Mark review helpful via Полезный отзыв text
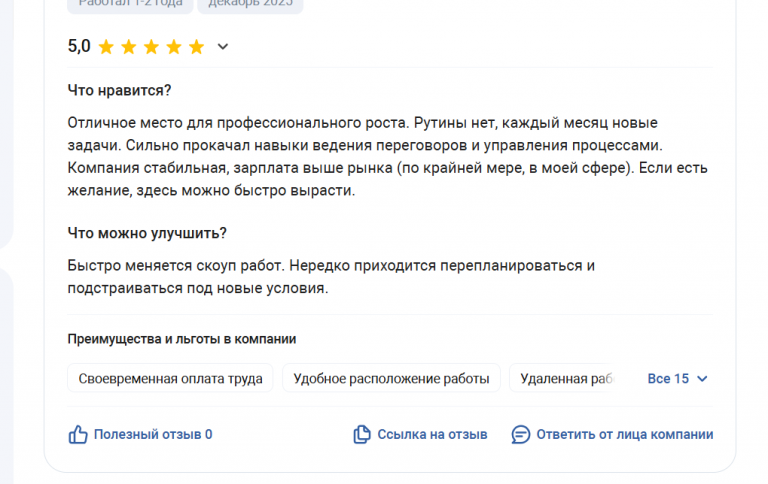This screenshot has height=484, width=768. (153, 434)
